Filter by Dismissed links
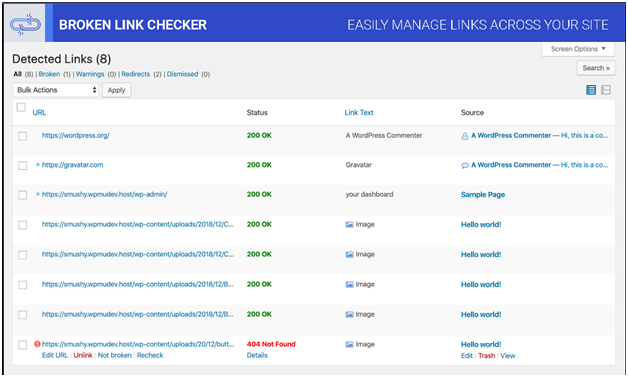Viewport: 628px width, 377px height. (182, 74)
